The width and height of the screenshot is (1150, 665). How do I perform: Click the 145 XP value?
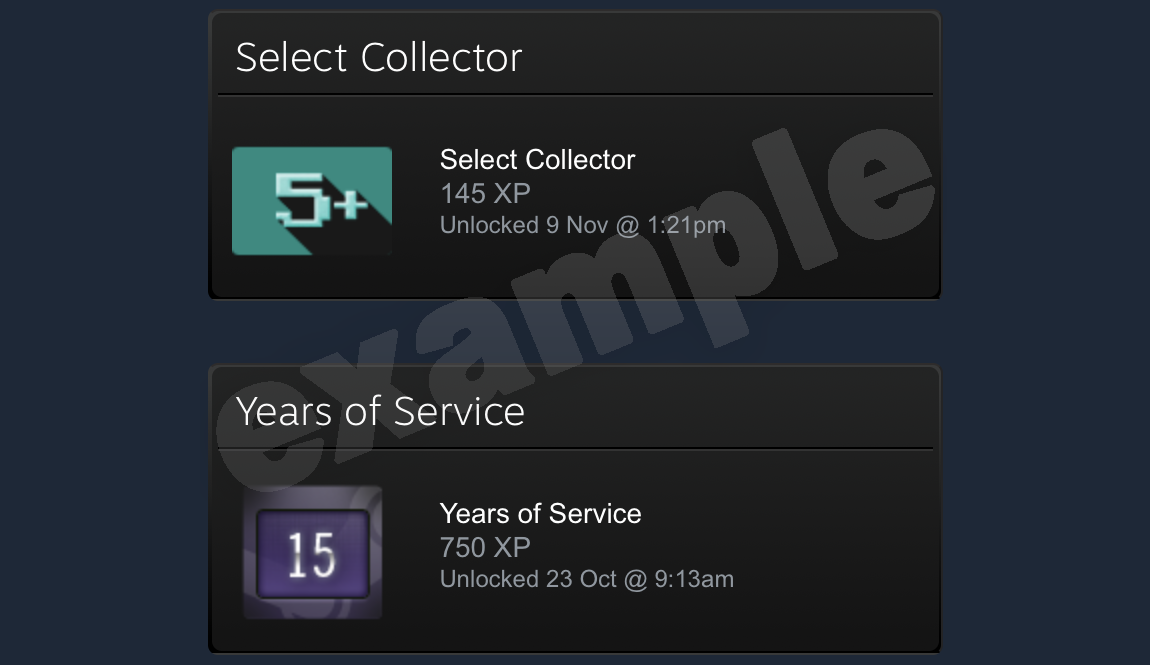coord(485,194)
